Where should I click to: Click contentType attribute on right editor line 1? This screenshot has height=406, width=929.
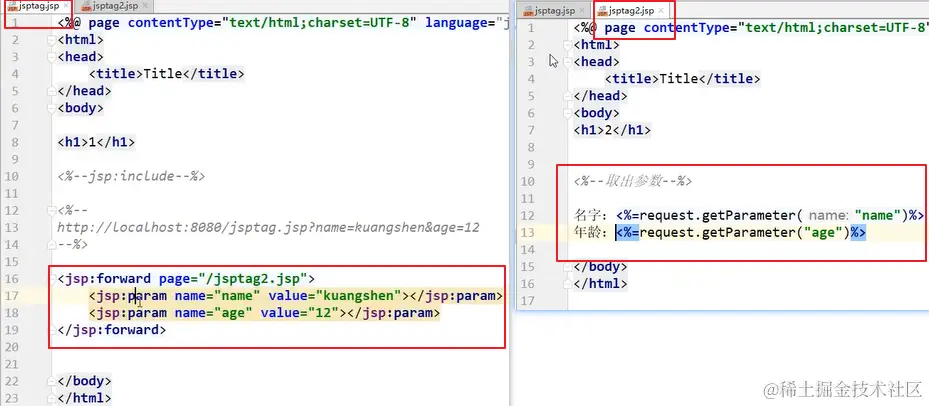click(786, 28)
